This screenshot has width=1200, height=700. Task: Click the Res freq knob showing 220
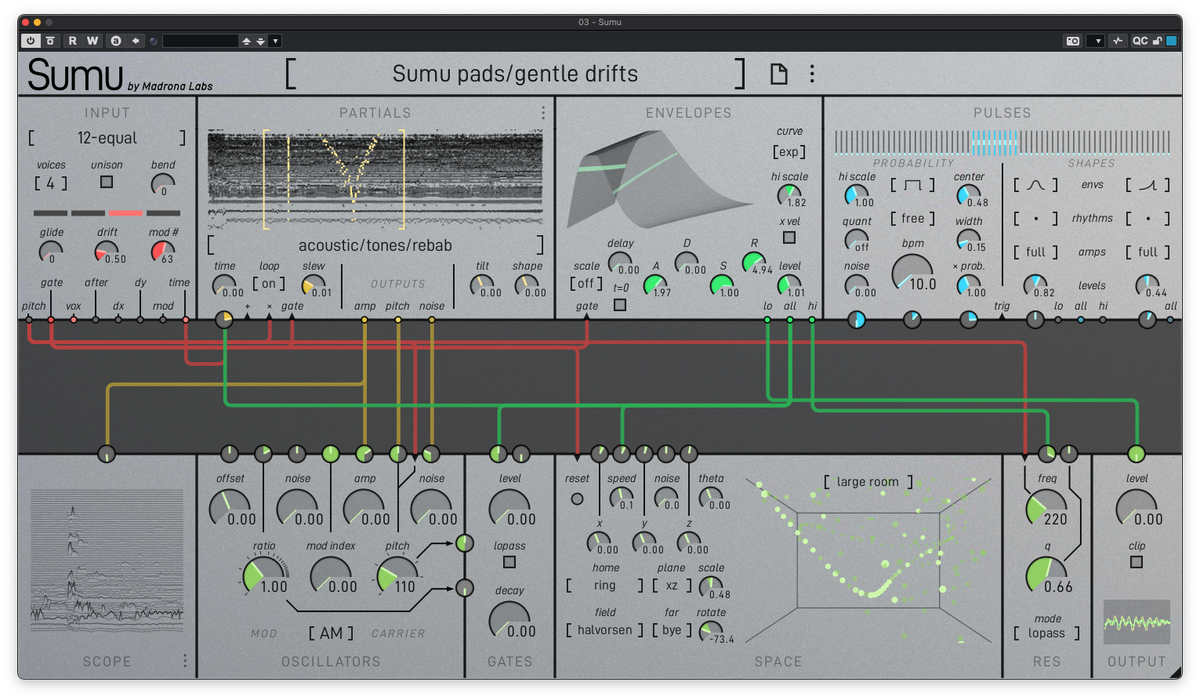pyautogui.click(x=1046, y=508)
